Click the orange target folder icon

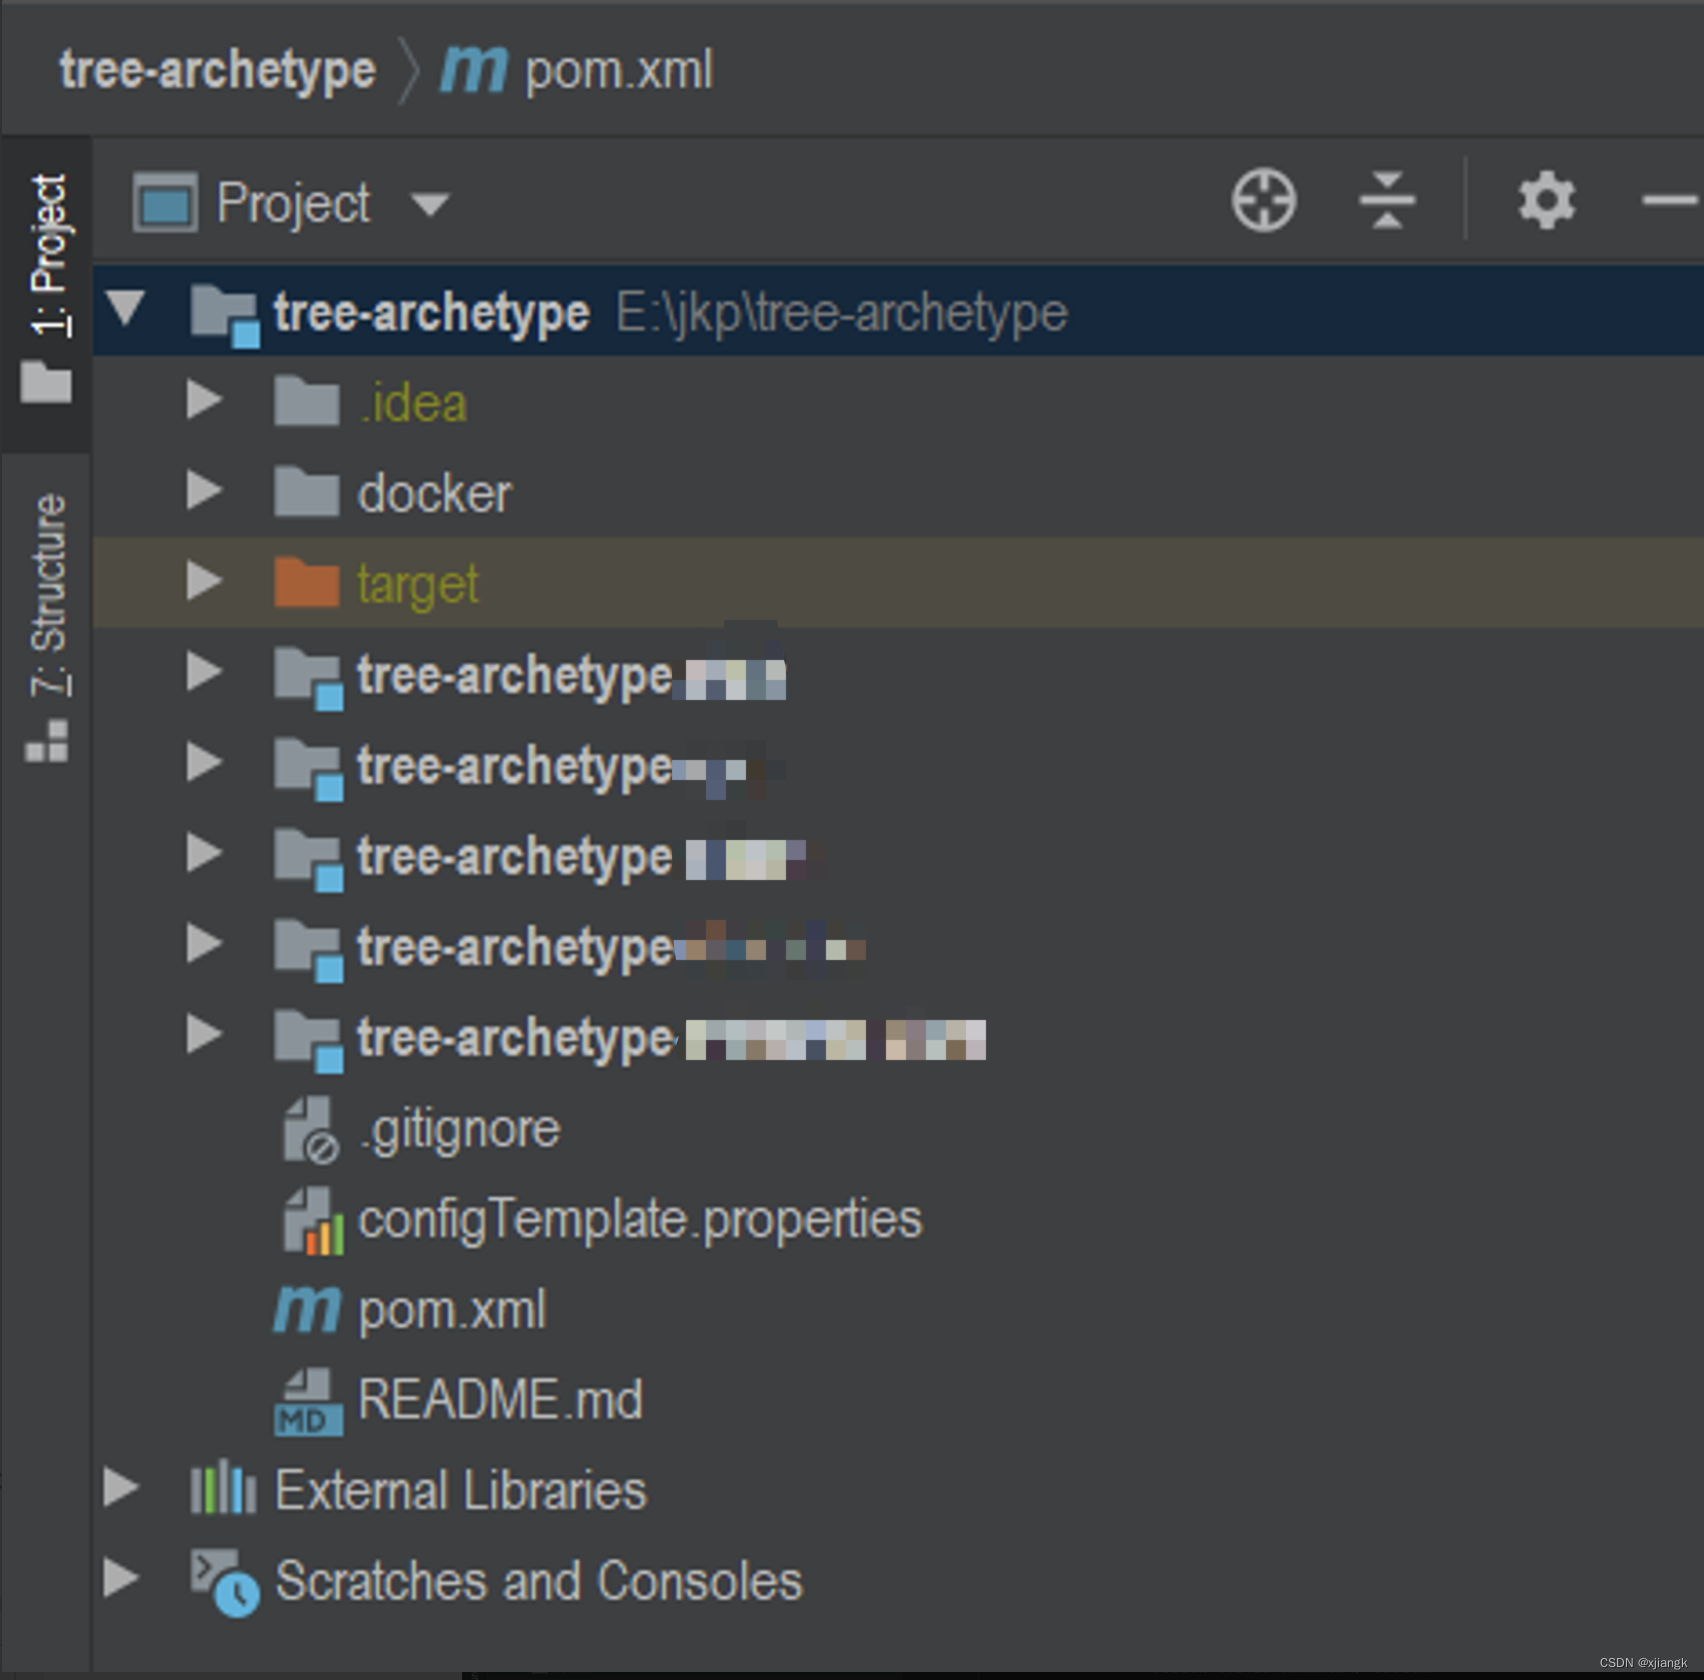pyautogui.click(x=306, y=582)
